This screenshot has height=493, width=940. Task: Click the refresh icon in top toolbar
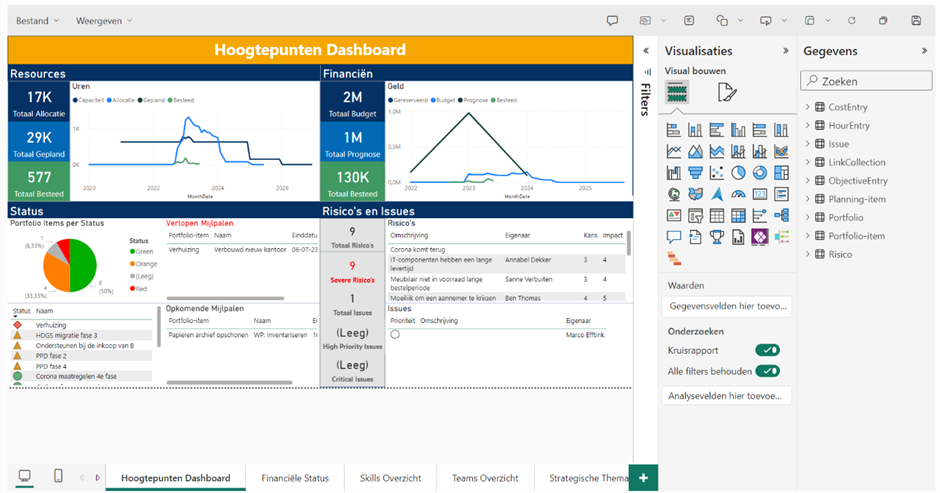[x=851, y=20]
